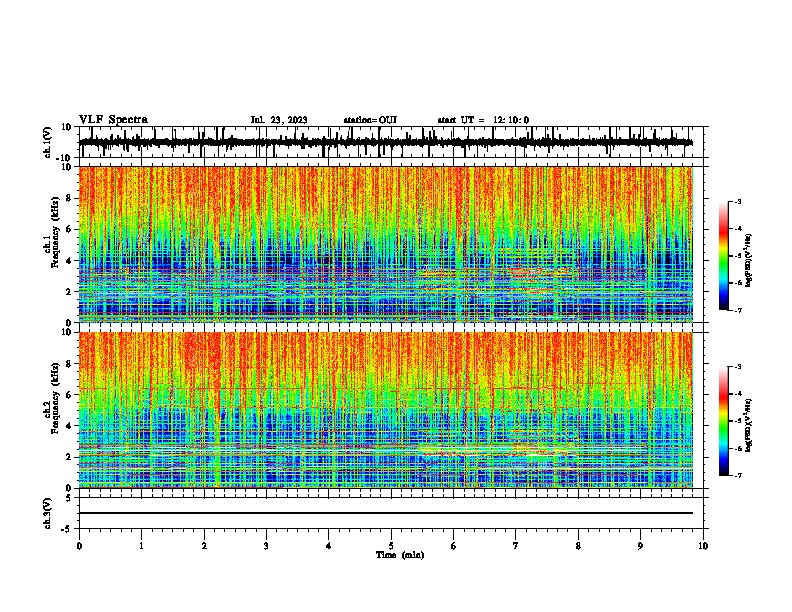Image resolution: width=792 pixels, height=612 pixels.
Task: Click the "-7" label on ch.2 color scale
Action: click(x=738, y=475)
